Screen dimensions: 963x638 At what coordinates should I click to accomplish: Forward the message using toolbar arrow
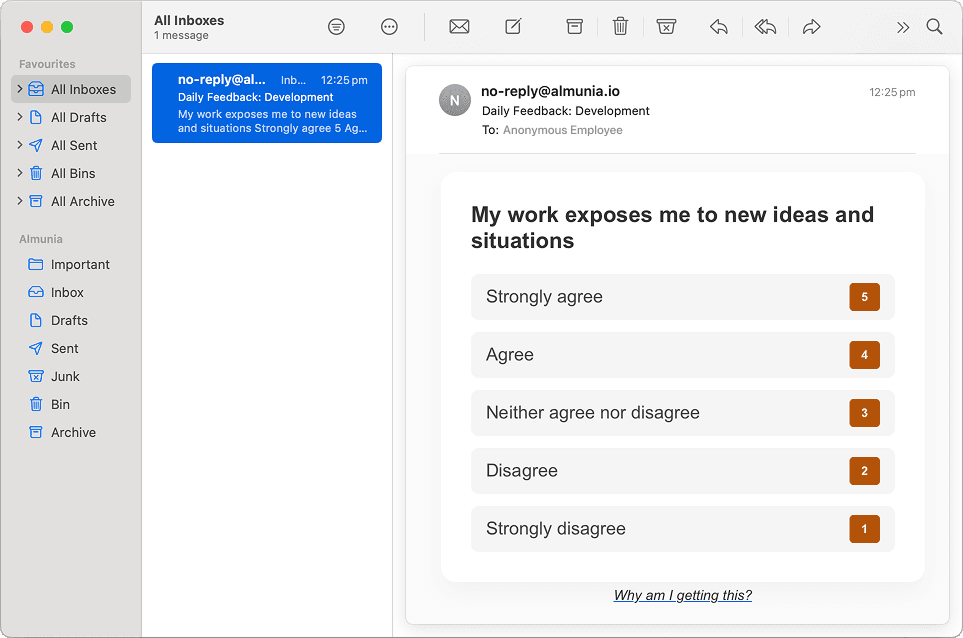[811, 27]
